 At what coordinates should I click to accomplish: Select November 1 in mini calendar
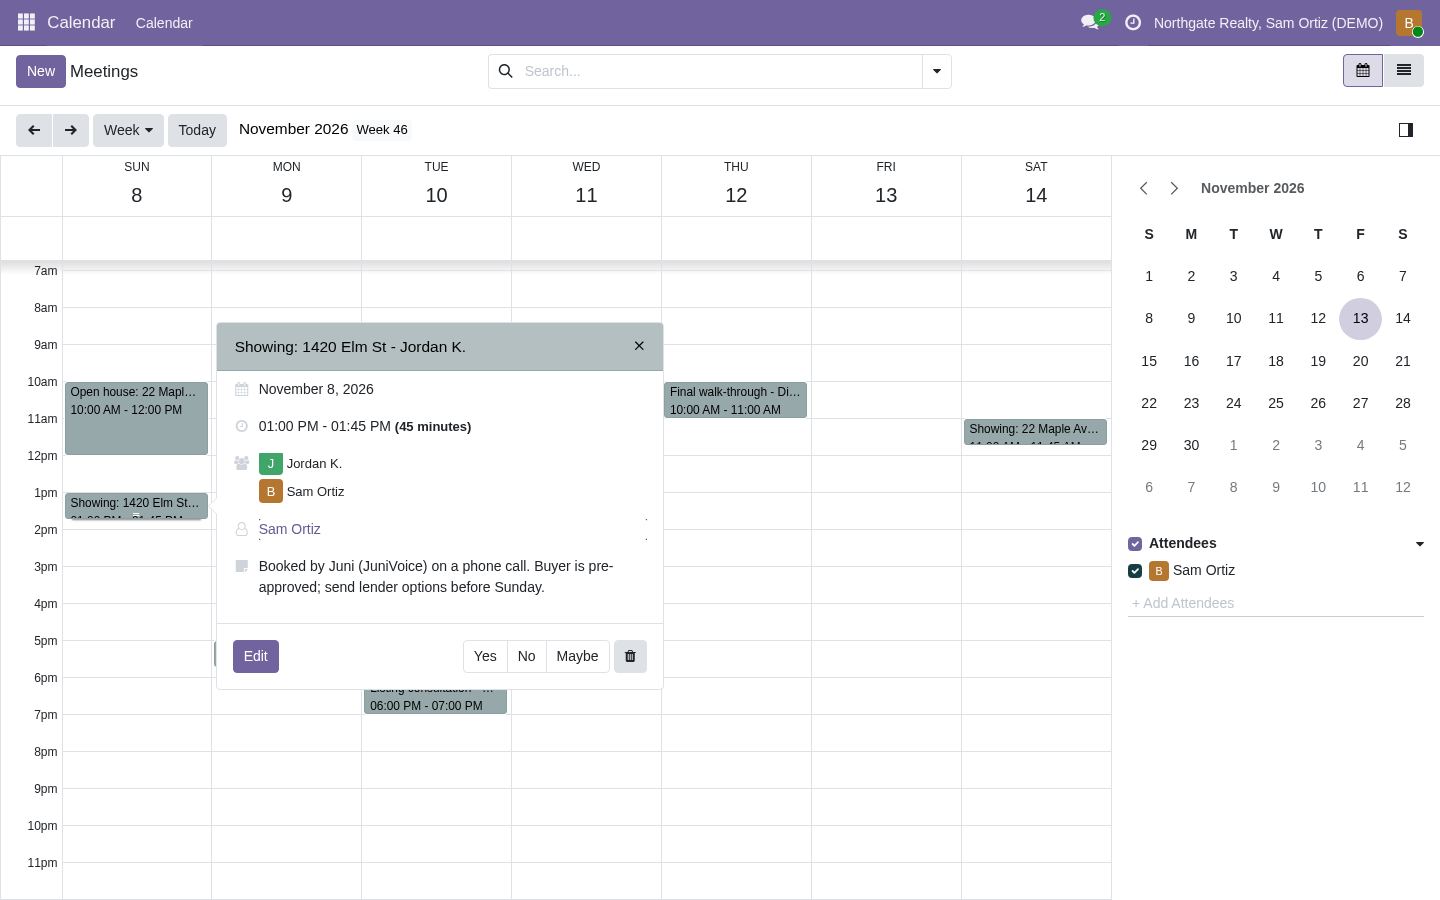coord(1149,276)
